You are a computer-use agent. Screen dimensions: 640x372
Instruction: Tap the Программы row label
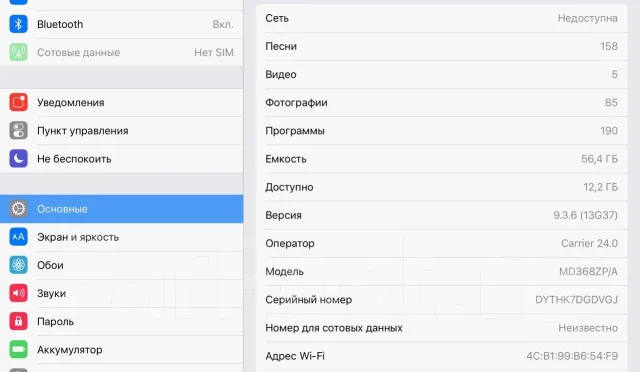(295, 131)
